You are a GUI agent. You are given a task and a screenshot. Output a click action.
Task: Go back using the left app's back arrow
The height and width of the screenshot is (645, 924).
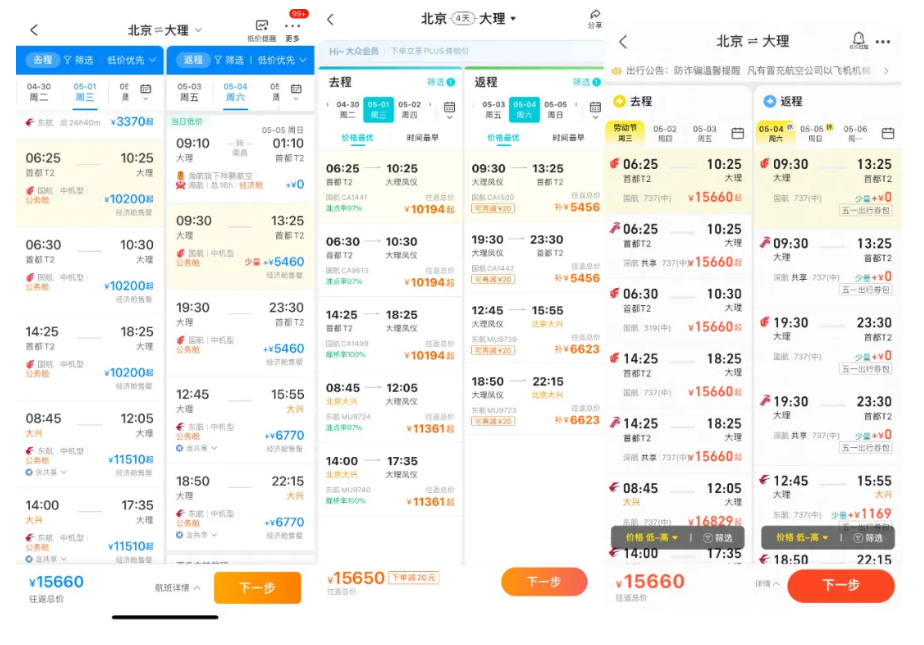[x=34, y=30]
